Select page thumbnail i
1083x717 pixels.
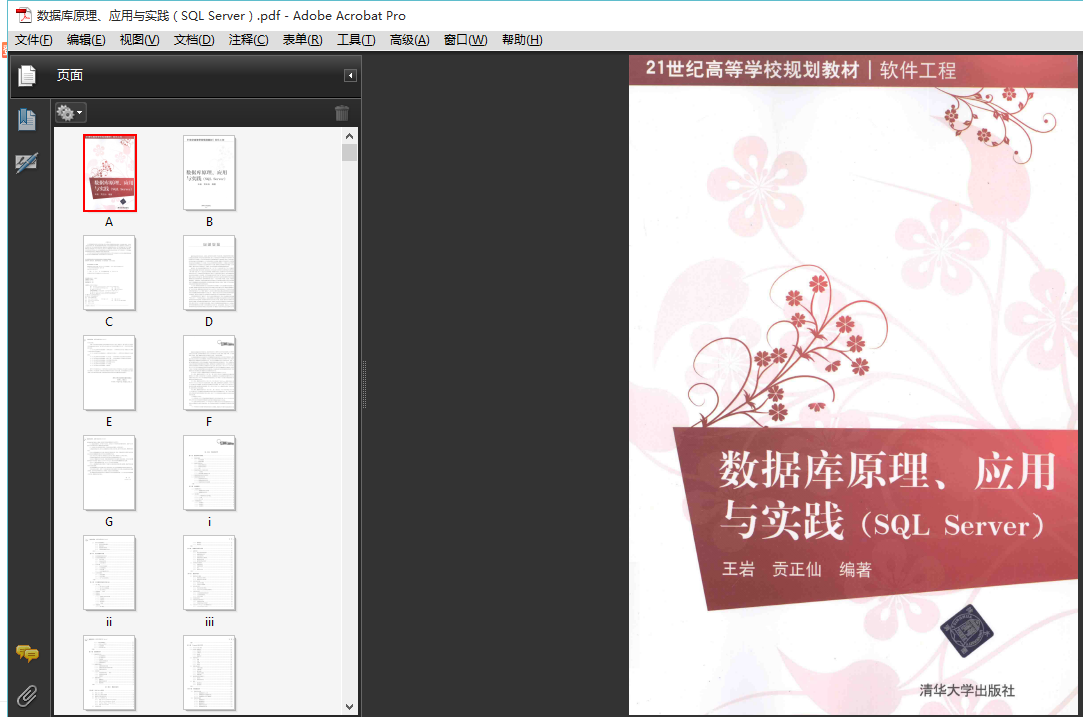[209, 473]
